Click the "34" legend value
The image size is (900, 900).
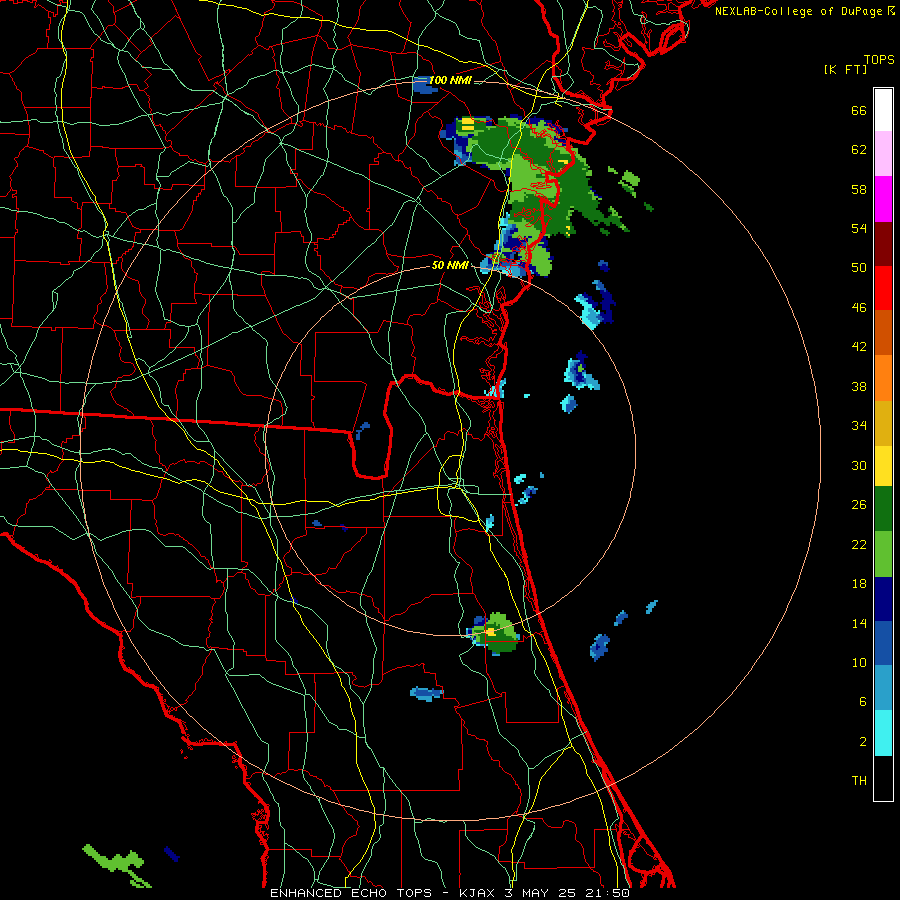click(859, 426)
